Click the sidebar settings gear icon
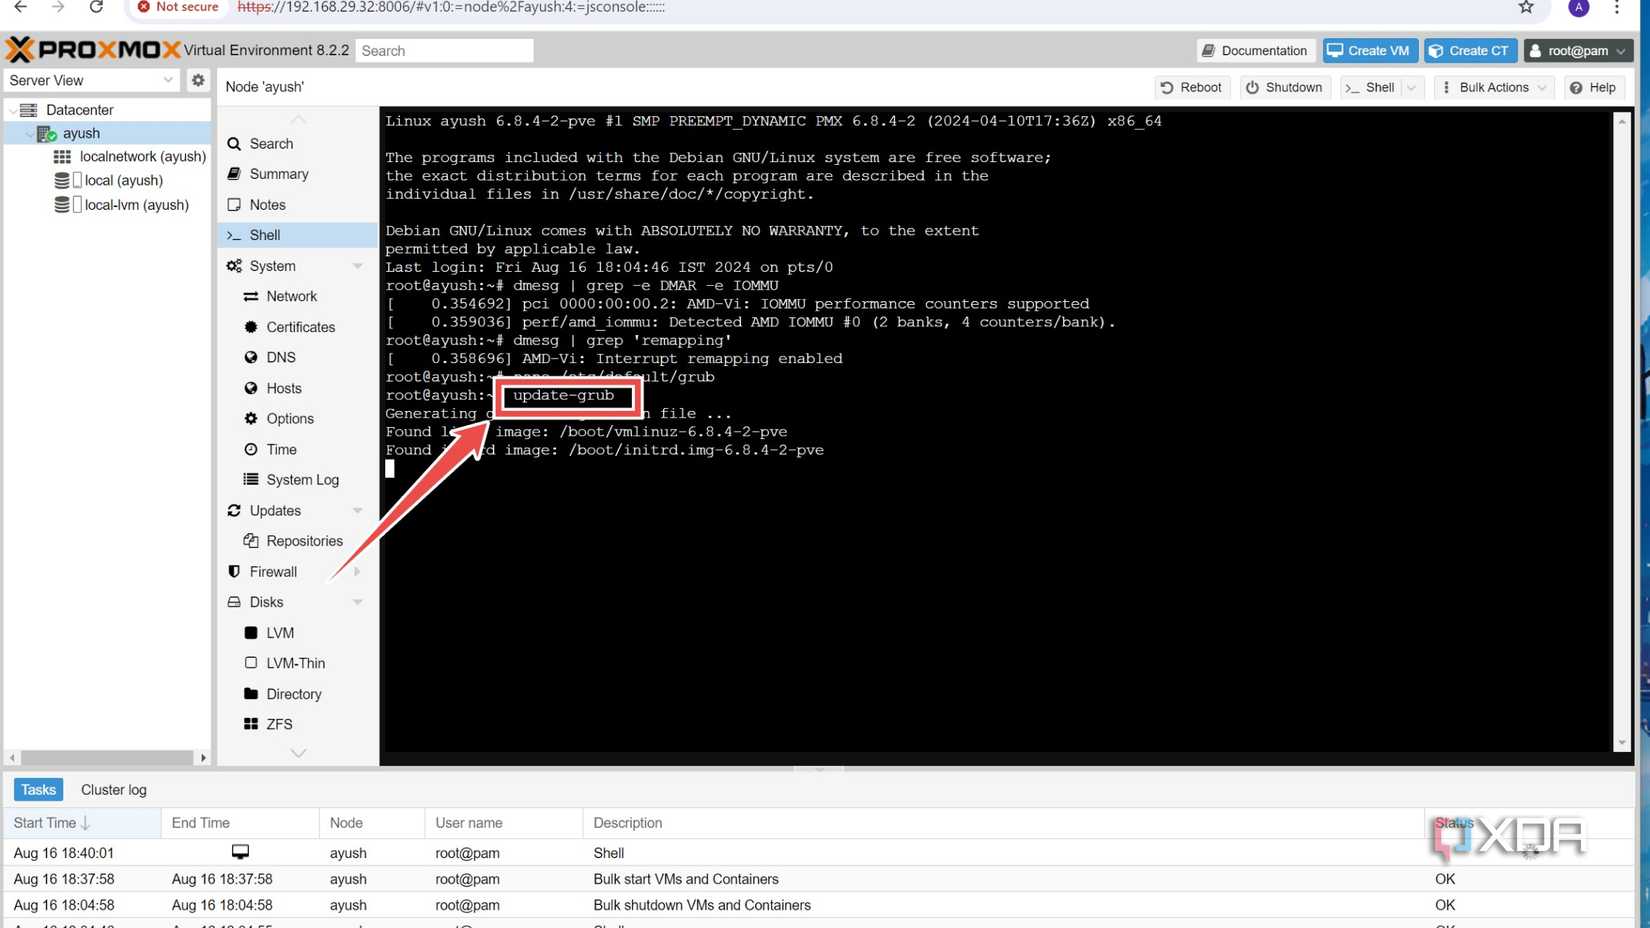The width and height of the screenshot is (1650, 928). coord(197,80)
